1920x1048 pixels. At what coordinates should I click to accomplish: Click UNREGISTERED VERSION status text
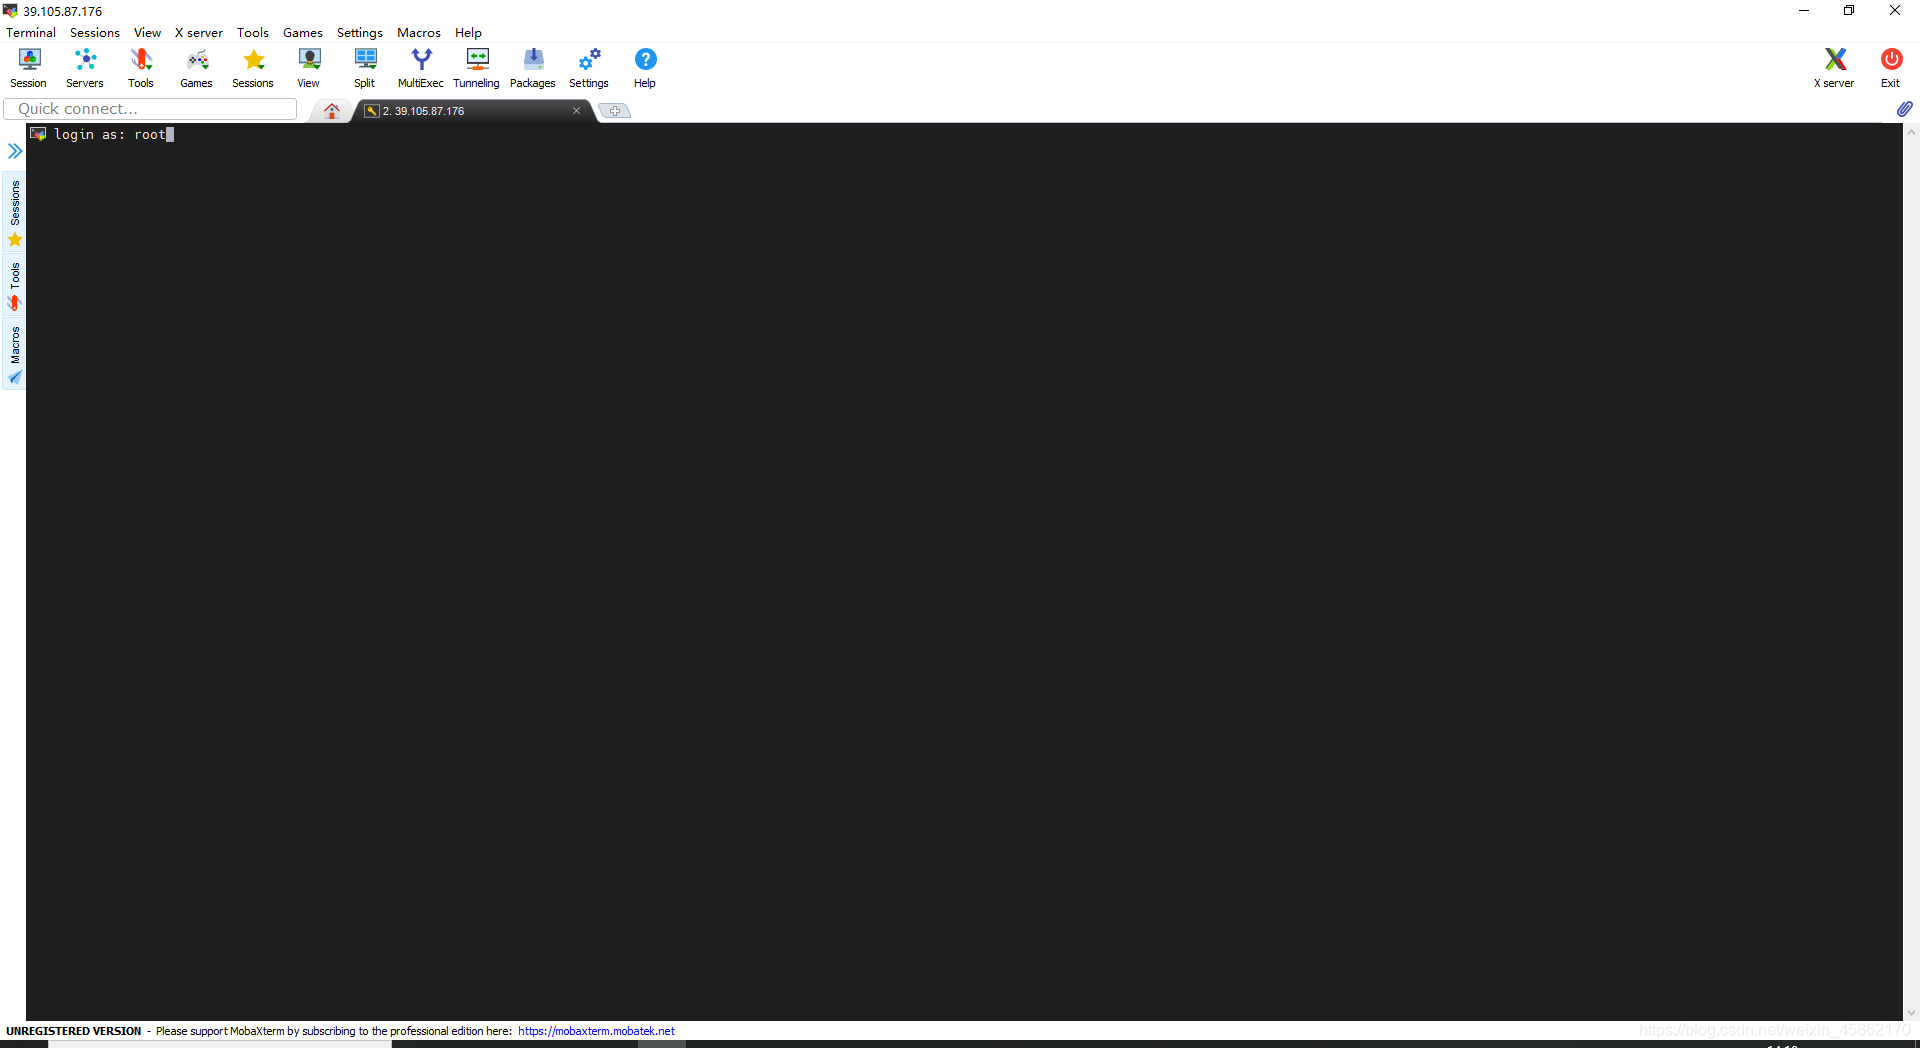pyautogui.click(x=74, y=1031)
